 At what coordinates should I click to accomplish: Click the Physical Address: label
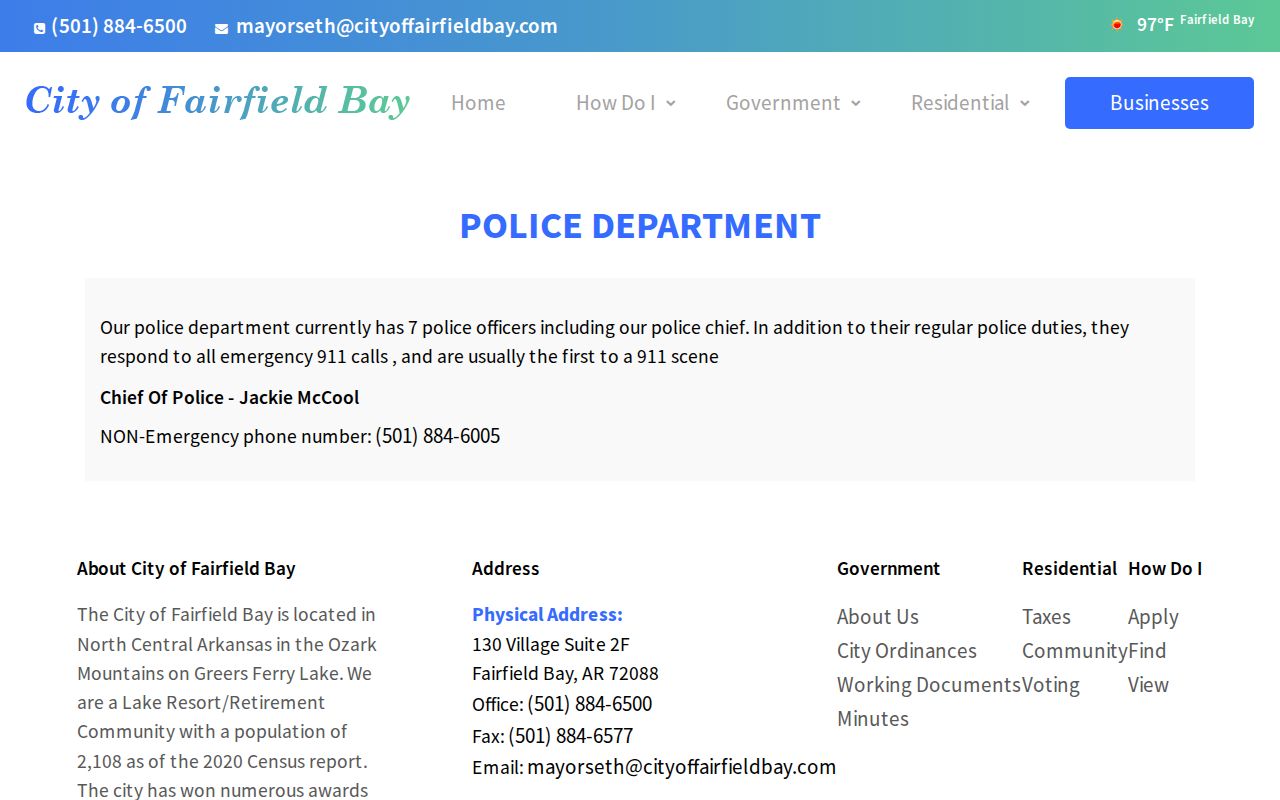pos(547,614)
